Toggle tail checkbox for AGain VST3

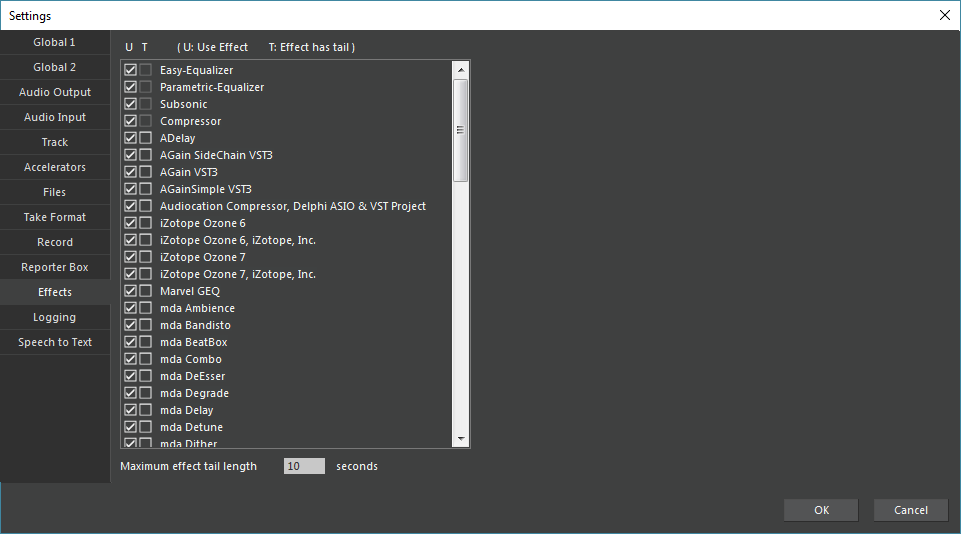146,172
